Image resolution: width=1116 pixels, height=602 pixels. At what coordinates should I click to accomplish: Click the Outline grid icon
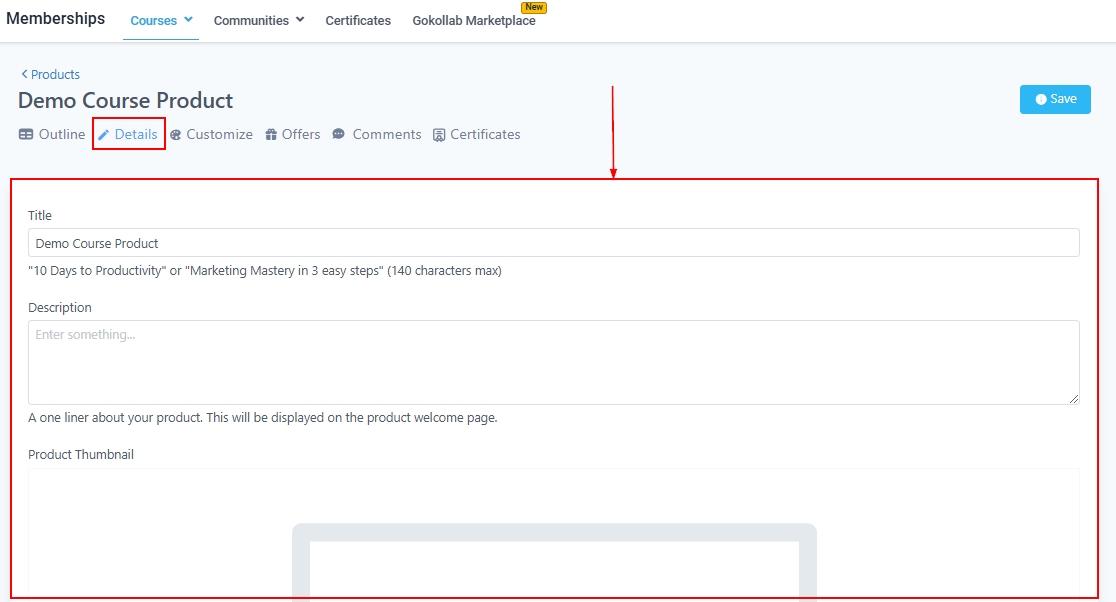coord(26,134)
